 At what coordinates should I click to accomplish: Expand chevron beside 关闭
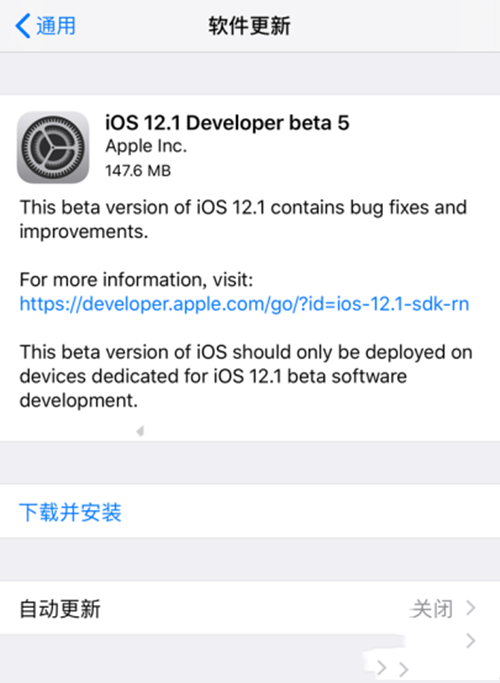470,608
